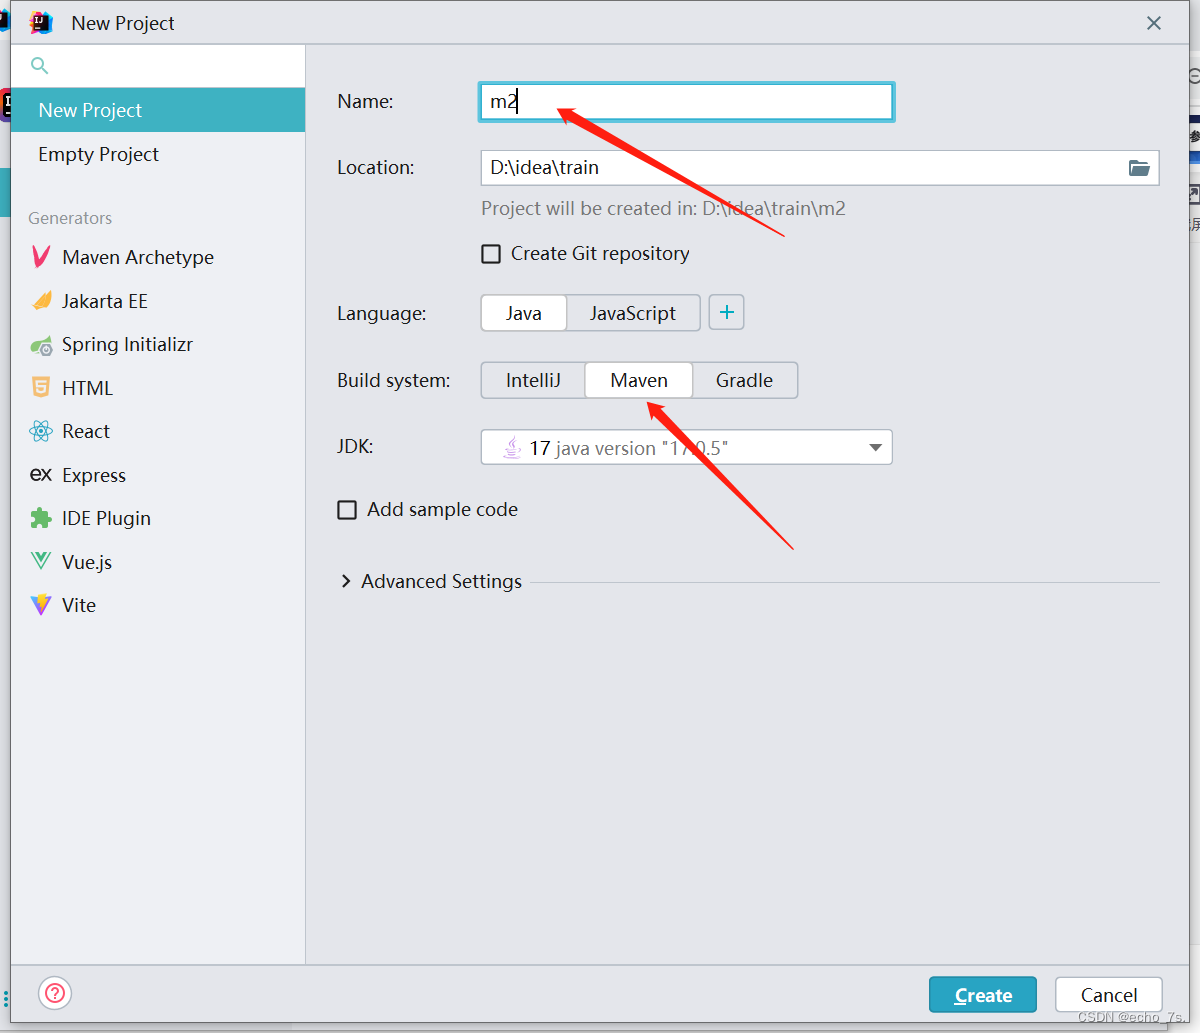
Task: Select JavaScript as the language
Action: click(633, 313)
